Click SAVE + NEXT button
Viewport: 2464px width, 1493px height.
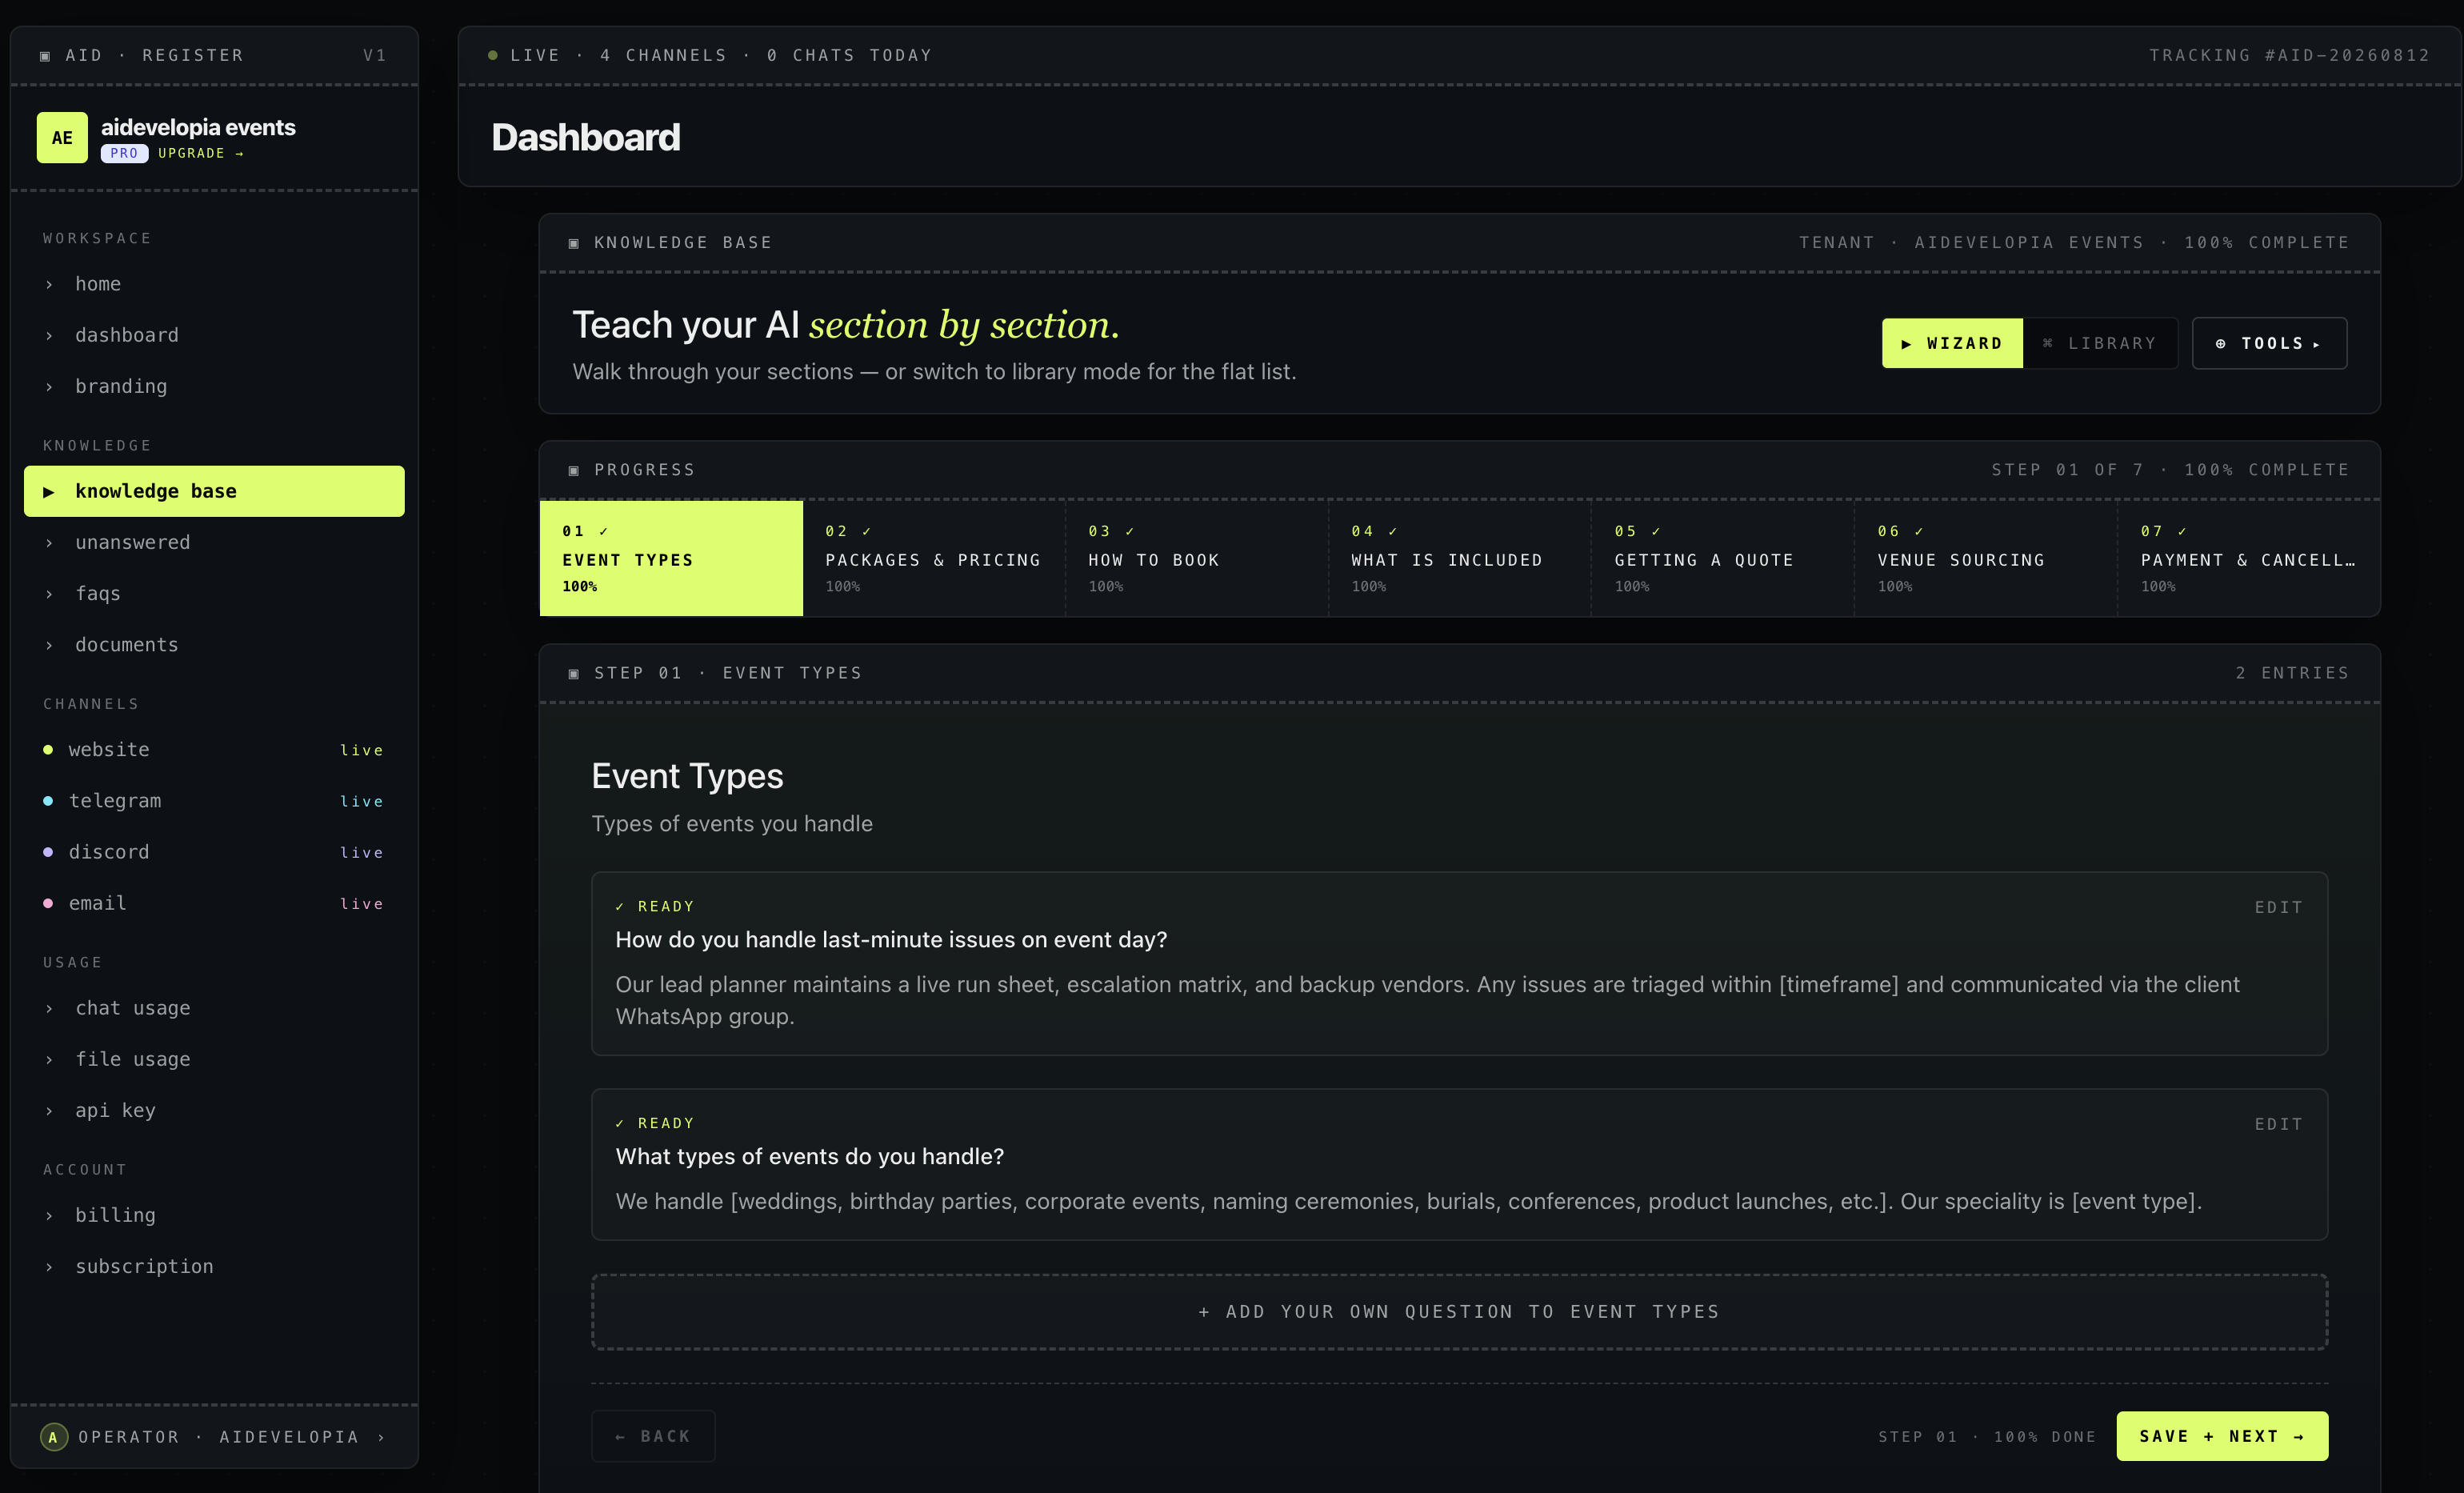[x=2222, y=1436]
